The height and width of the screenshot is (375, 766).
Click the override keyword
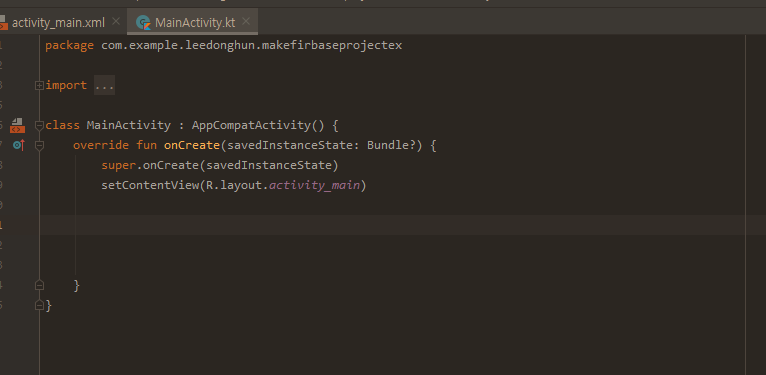101,146
